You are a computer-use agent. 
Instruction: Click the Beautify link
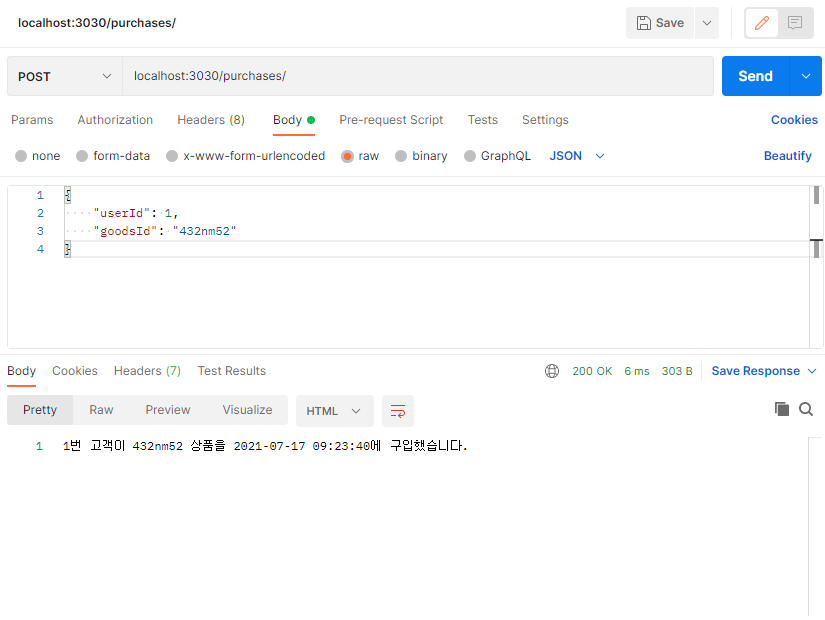click(x=788, y=156)
